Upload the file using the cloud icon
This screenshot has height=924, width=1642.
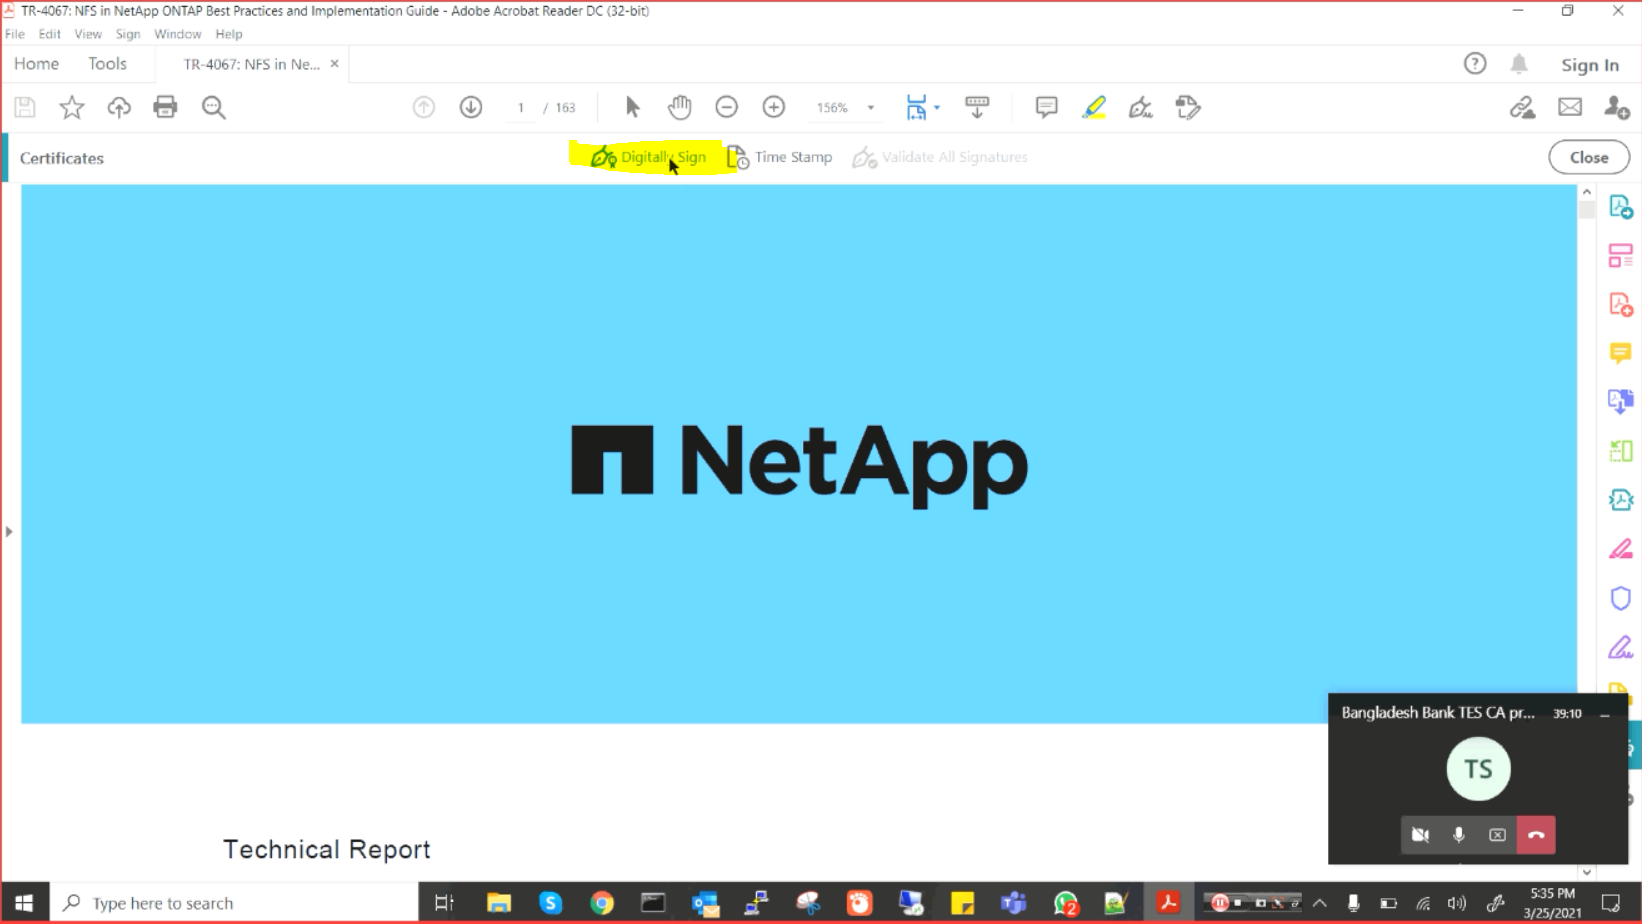(x=119, y=107)
